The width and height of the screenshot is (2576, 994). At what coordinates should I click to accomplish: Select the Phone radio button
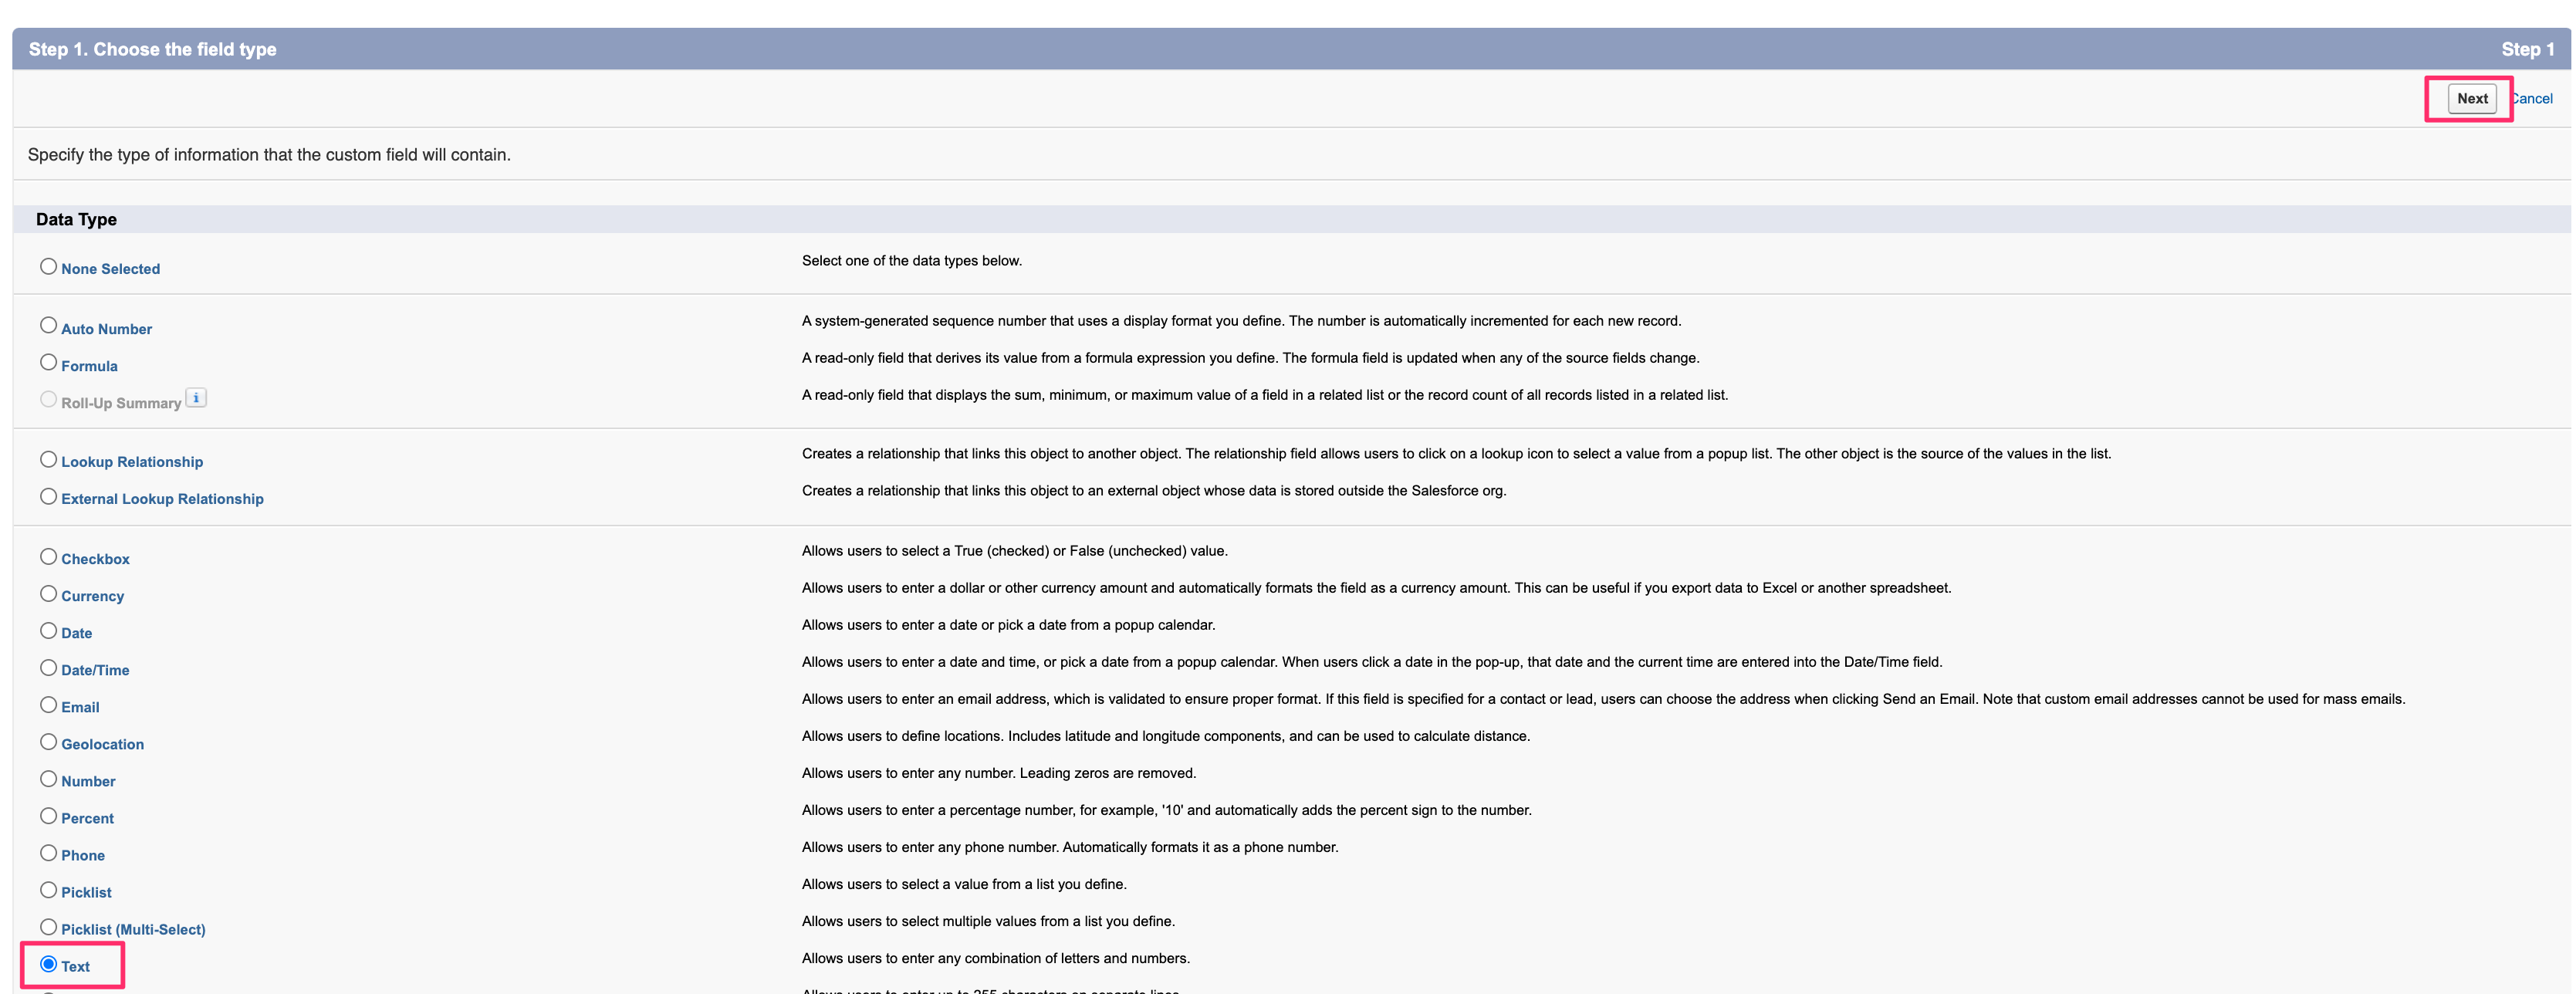coord(48,852)
